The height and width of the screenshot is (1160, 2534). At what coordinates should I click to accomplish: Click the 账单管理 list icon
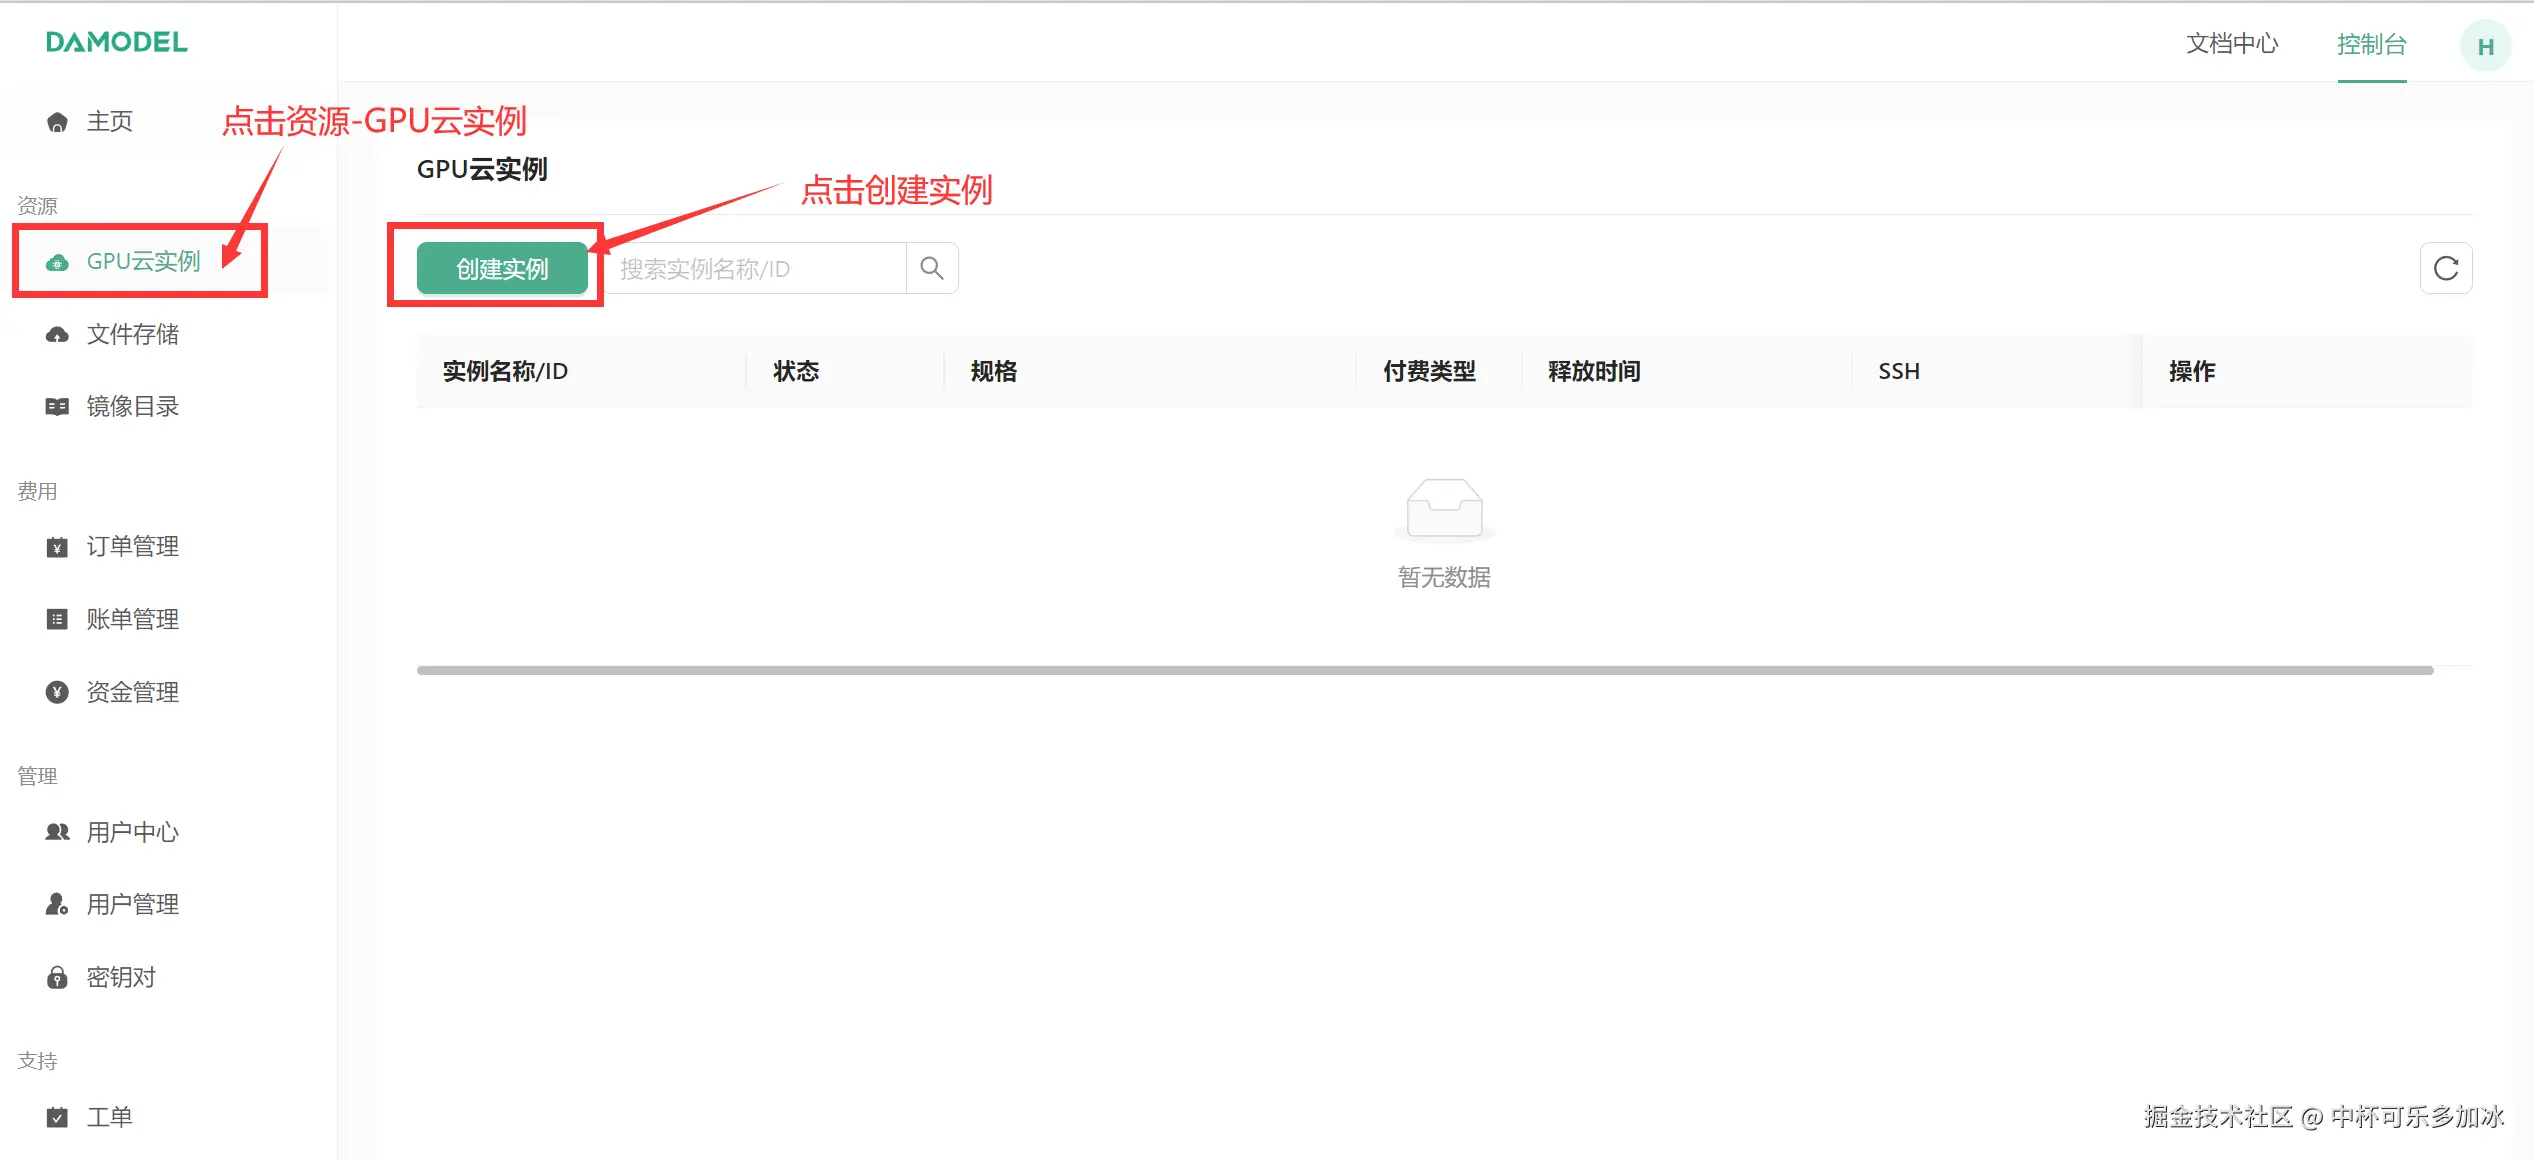click(57, 619)
